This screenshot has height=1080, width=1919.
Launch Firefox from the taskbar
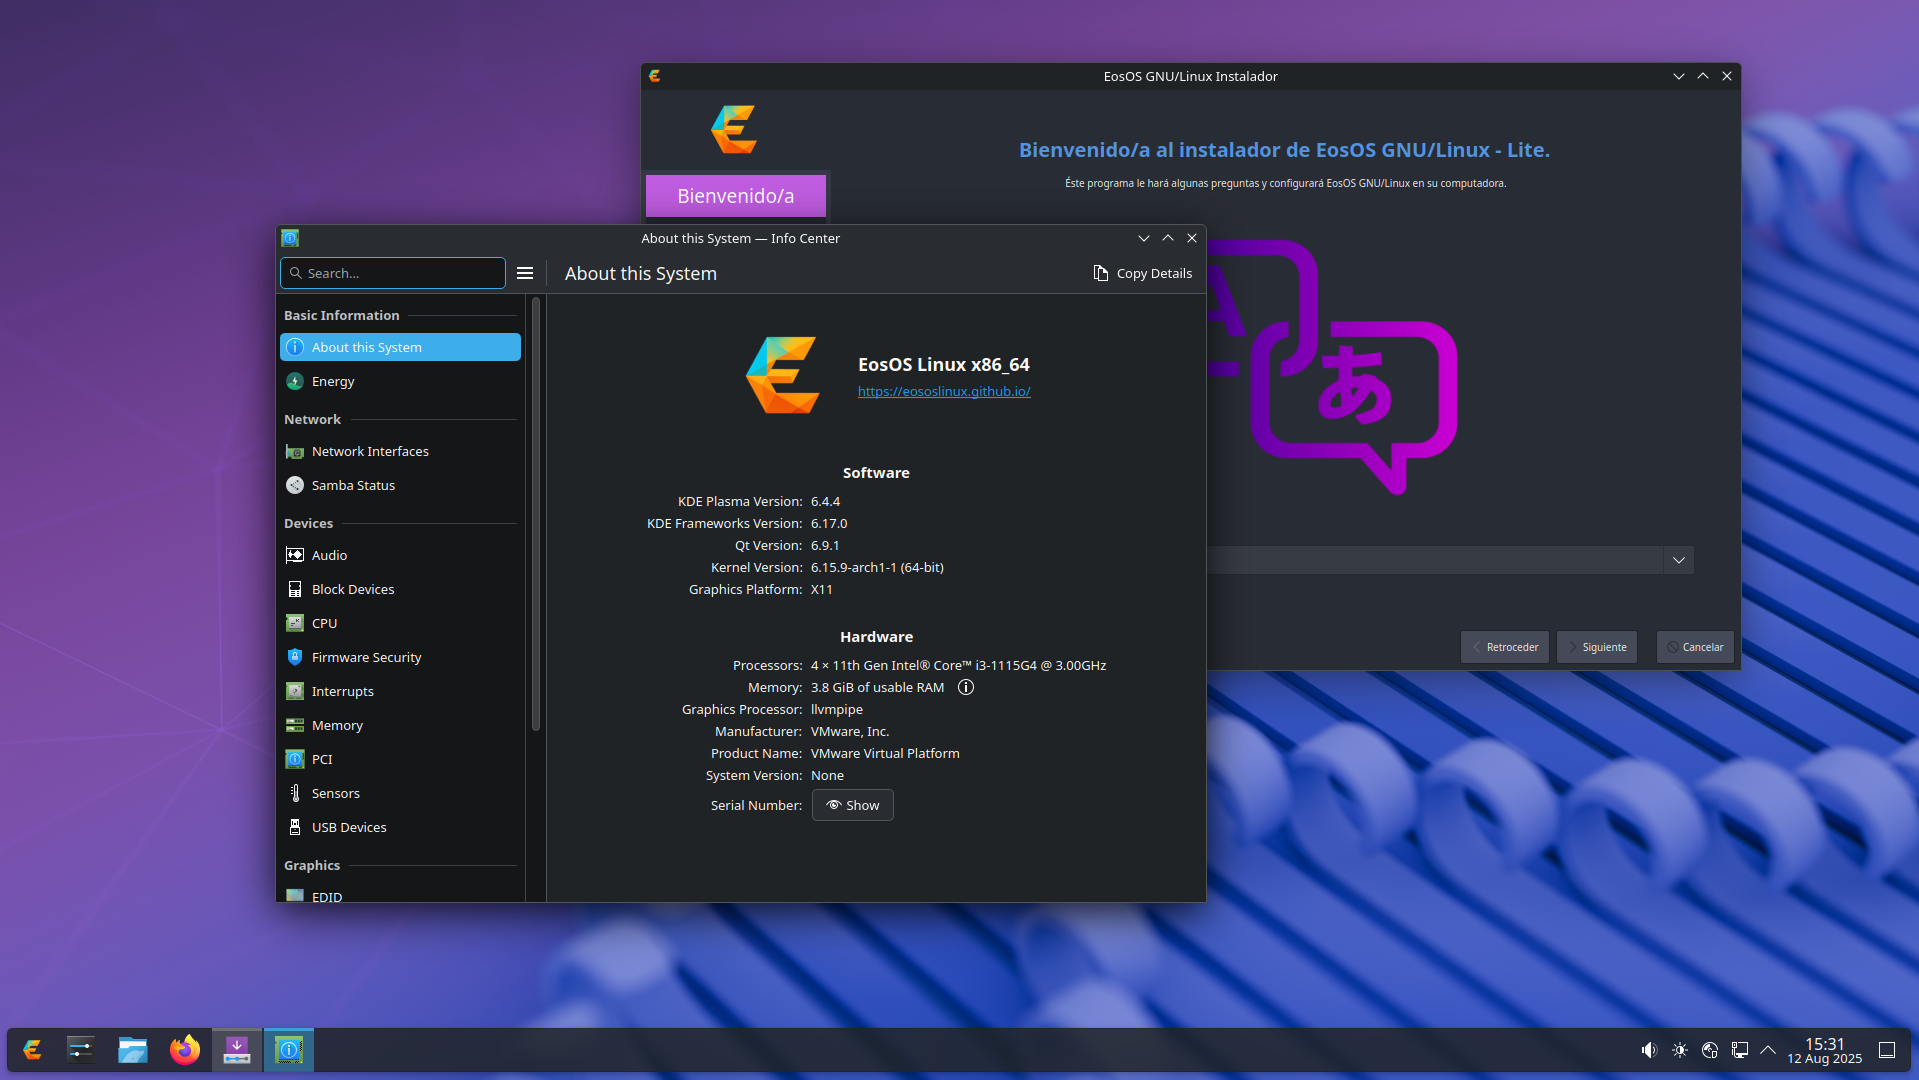[184, 1050]
